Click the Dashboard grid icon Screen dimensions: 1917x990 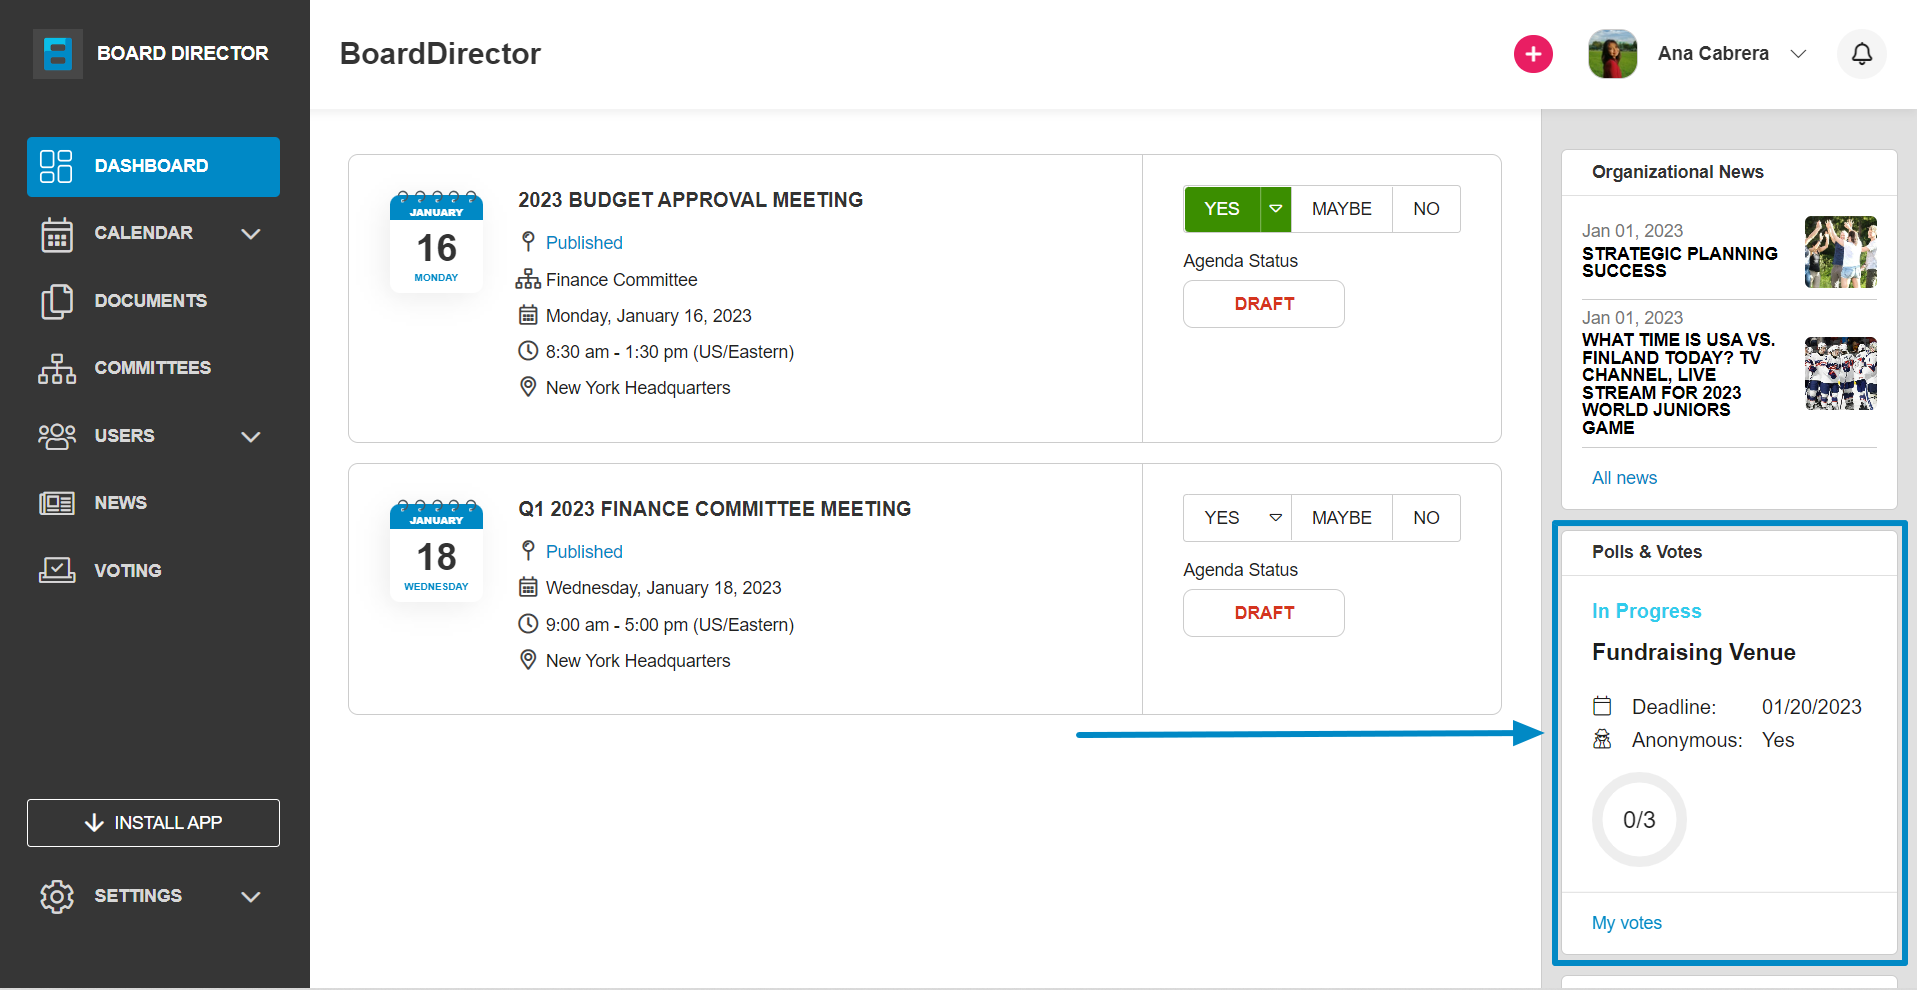56,166
